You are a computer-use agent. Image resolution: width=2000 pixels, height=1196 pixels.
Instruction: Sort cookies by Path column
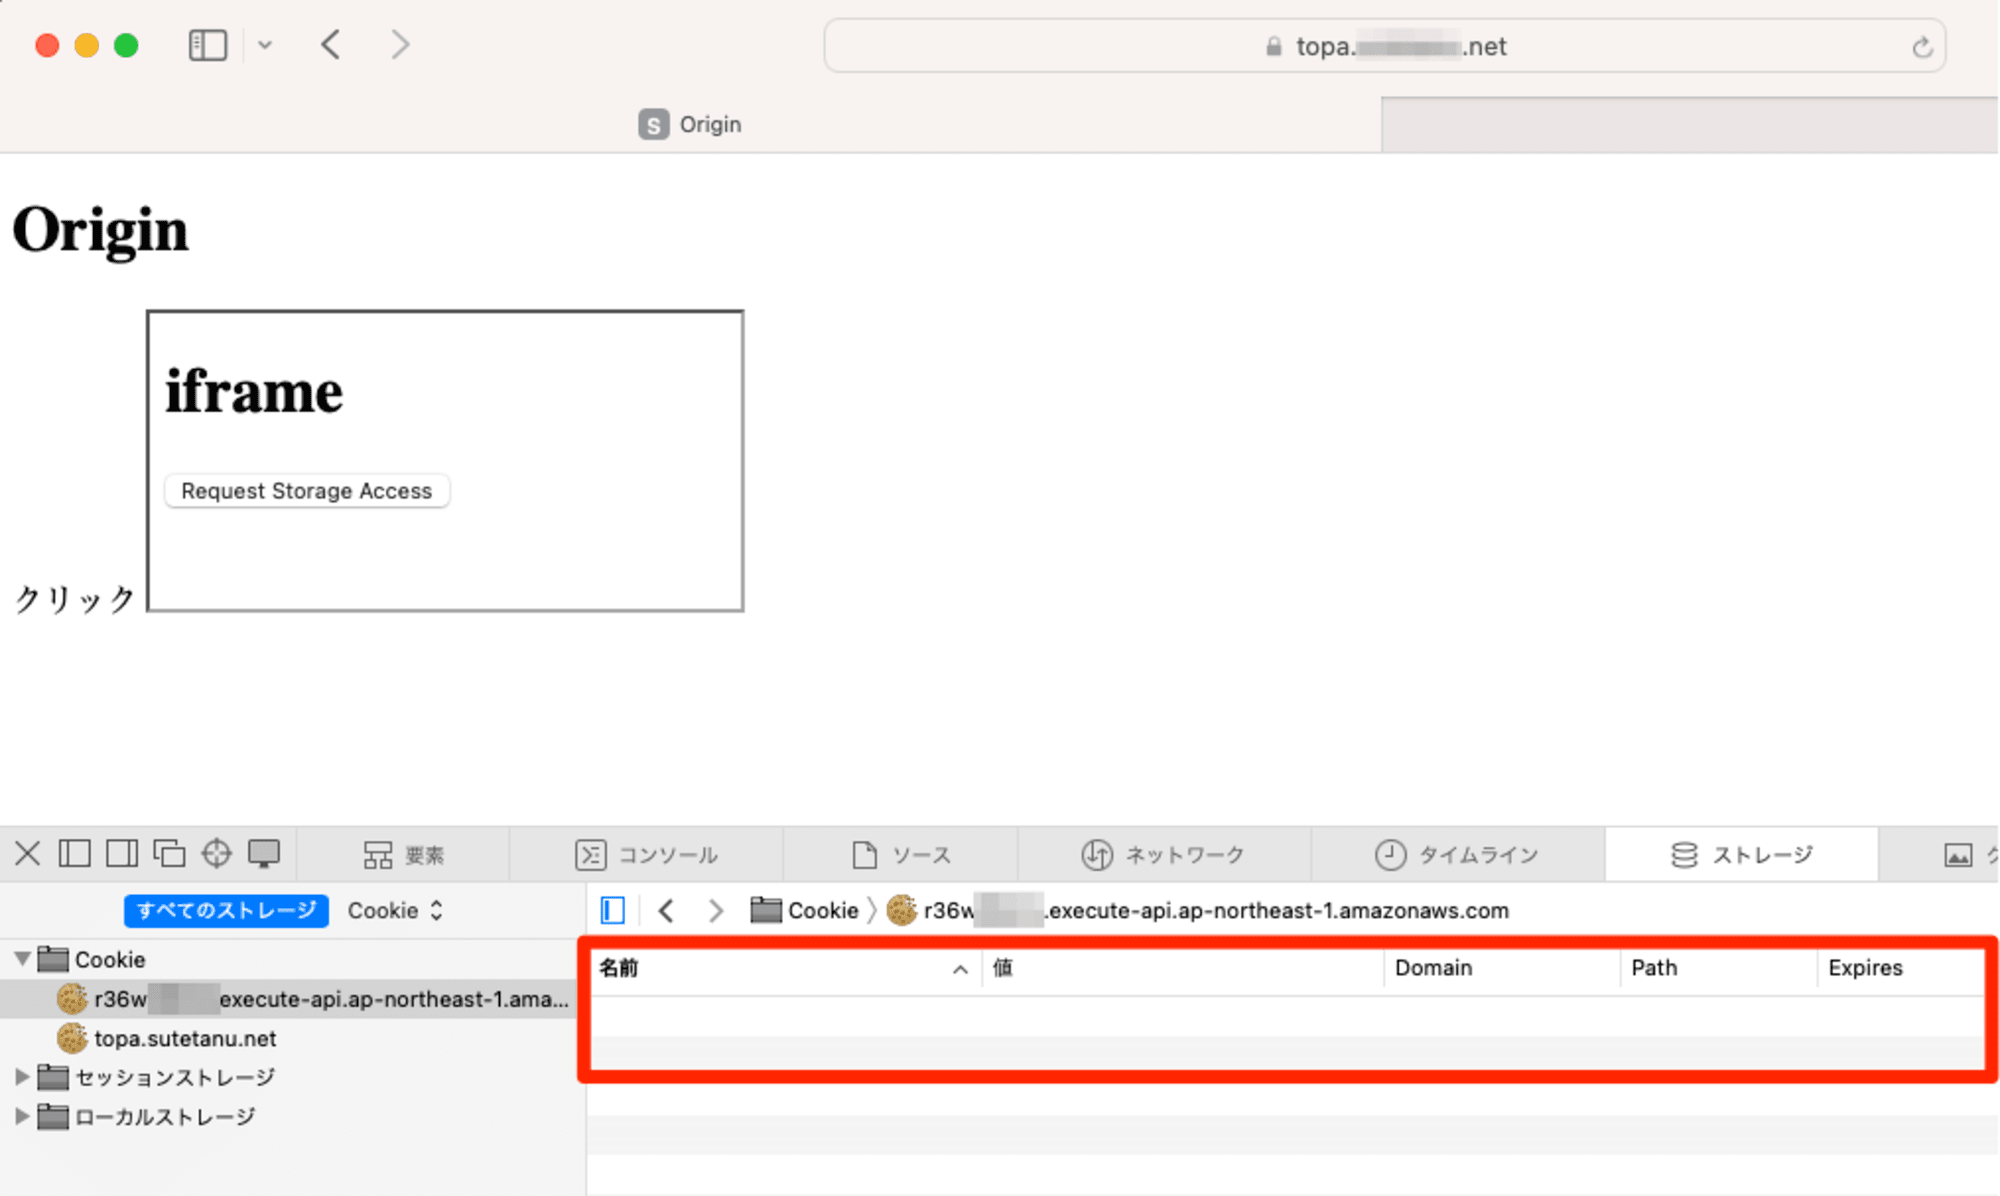(x=1719, y=968)
